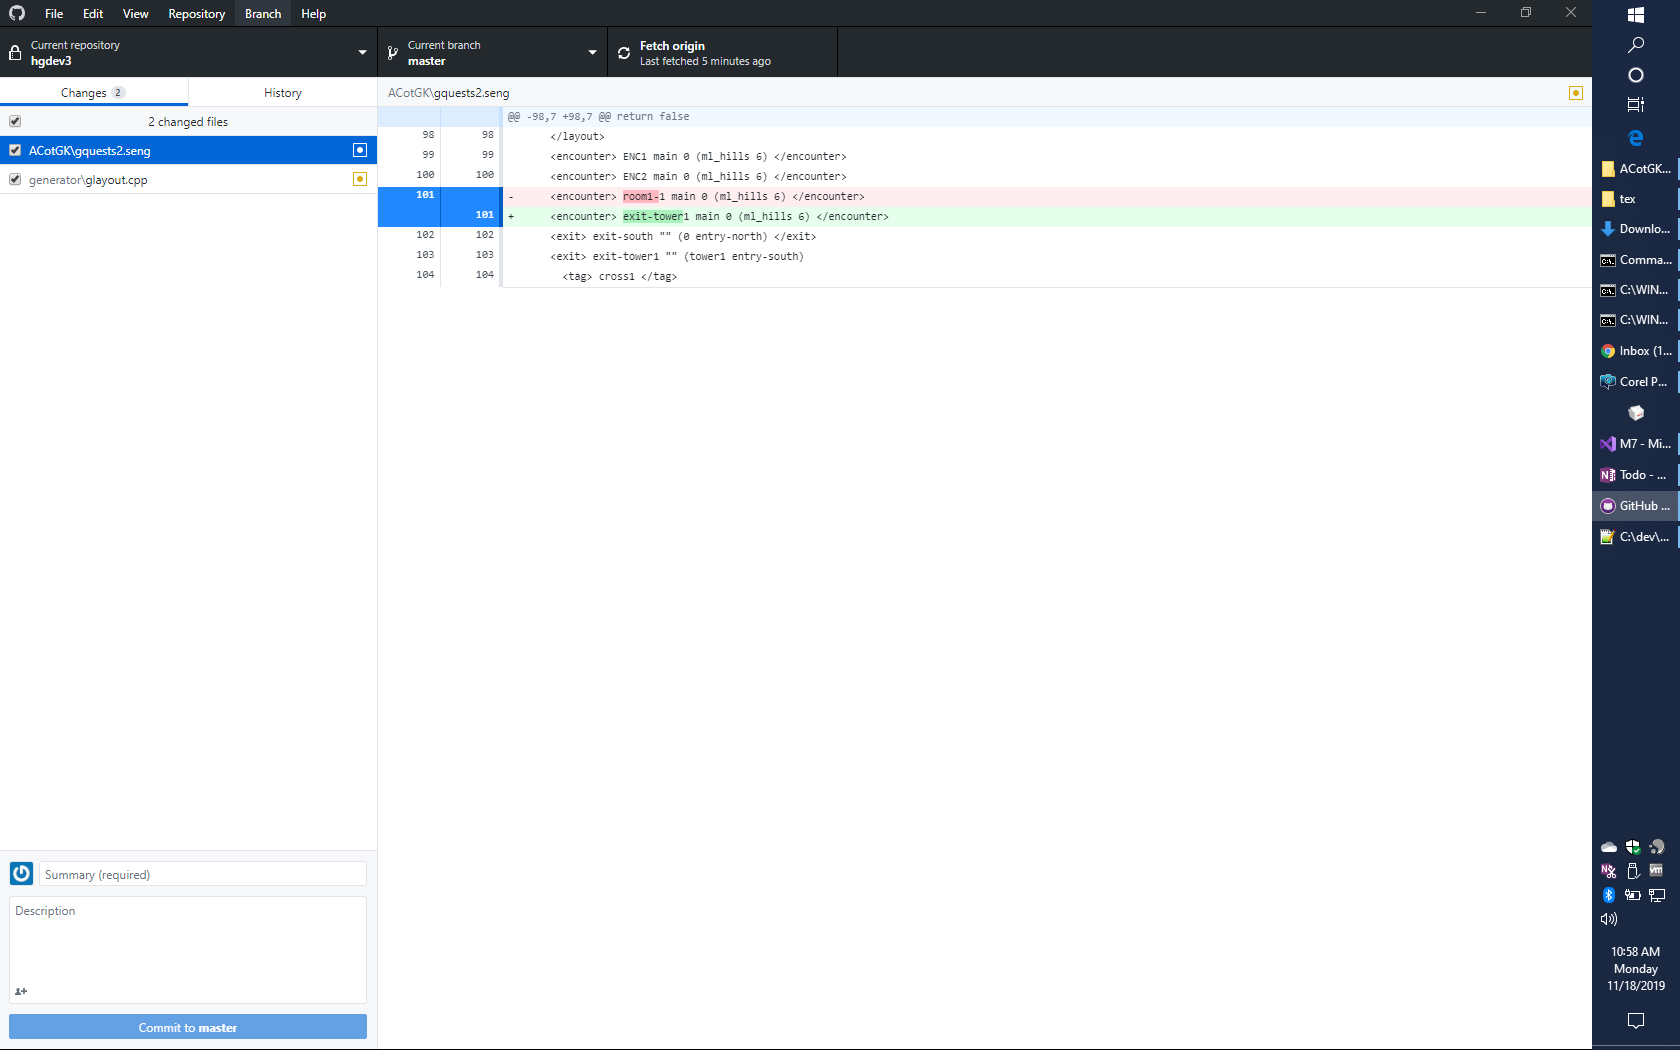The width and height of the screenshot is (1680, 1050).
Task: Open the Windows Start menu
Action: click(1636, 15)
